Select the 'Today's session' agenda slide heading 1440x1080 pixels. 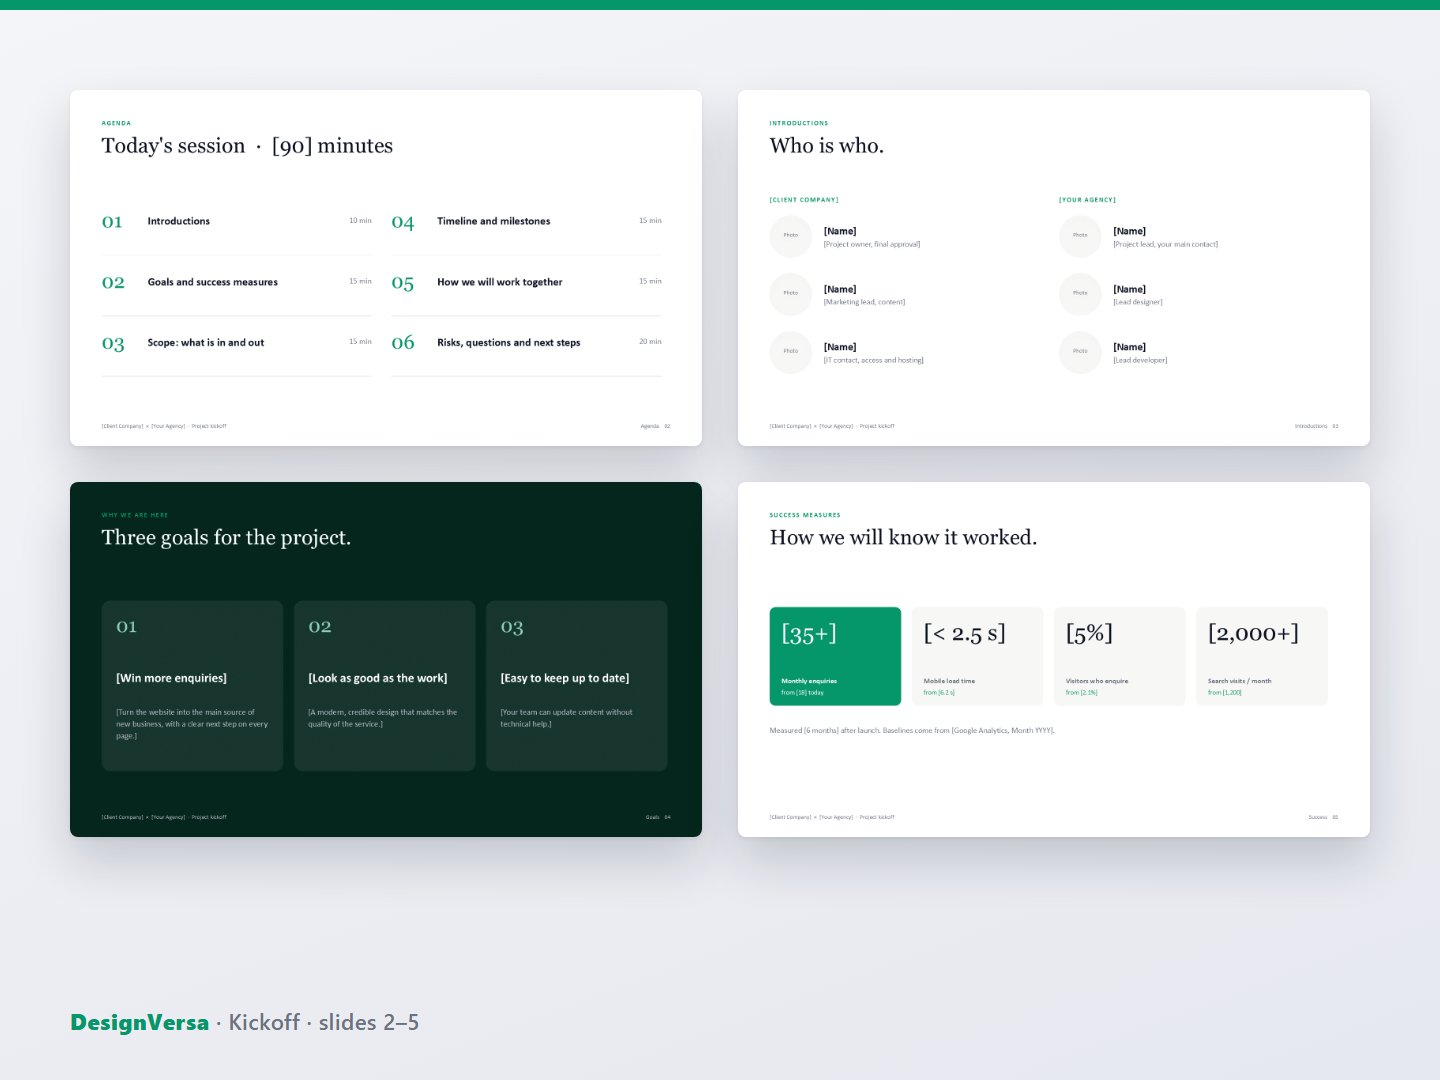[247, 146]
